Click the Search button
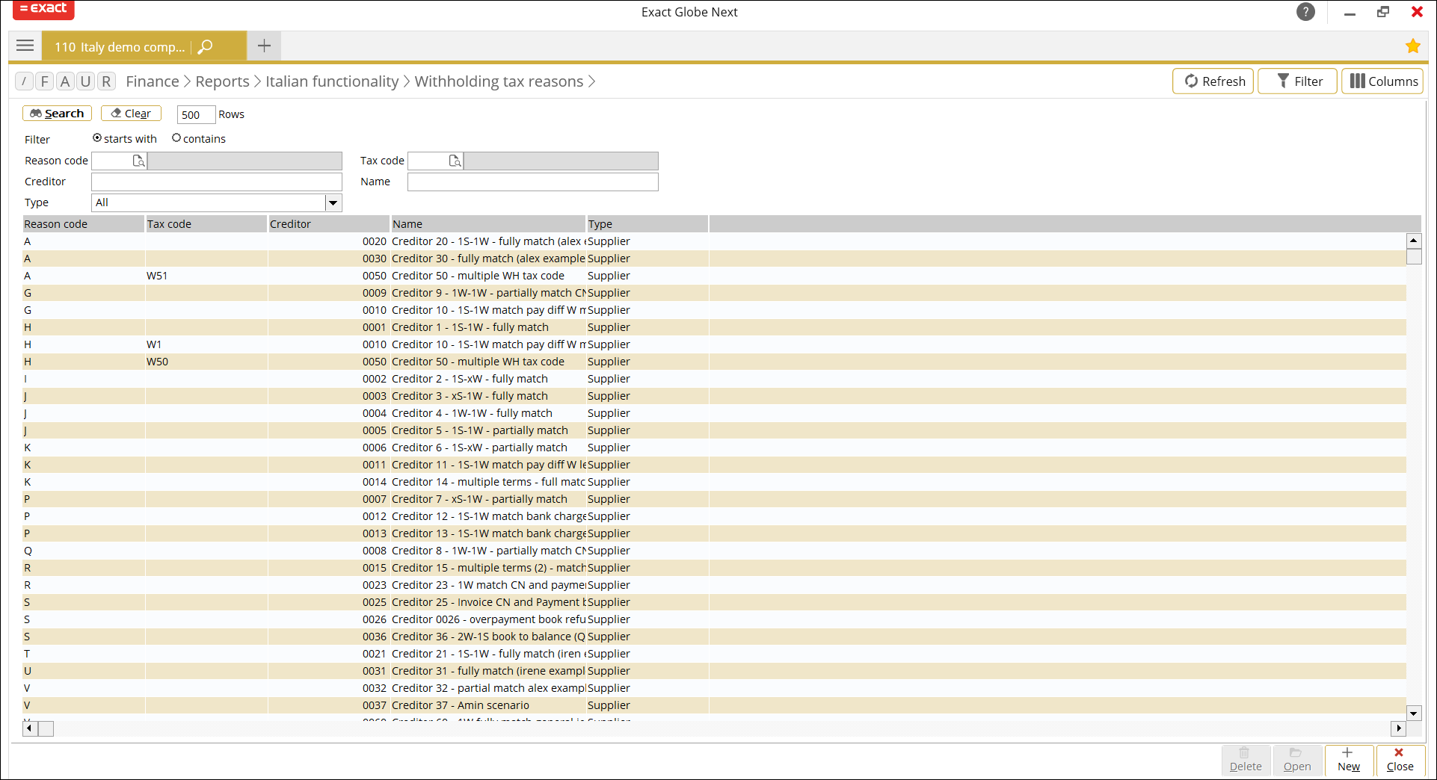Viewport: 1437px width, 780px height. (x=57, y=114)
